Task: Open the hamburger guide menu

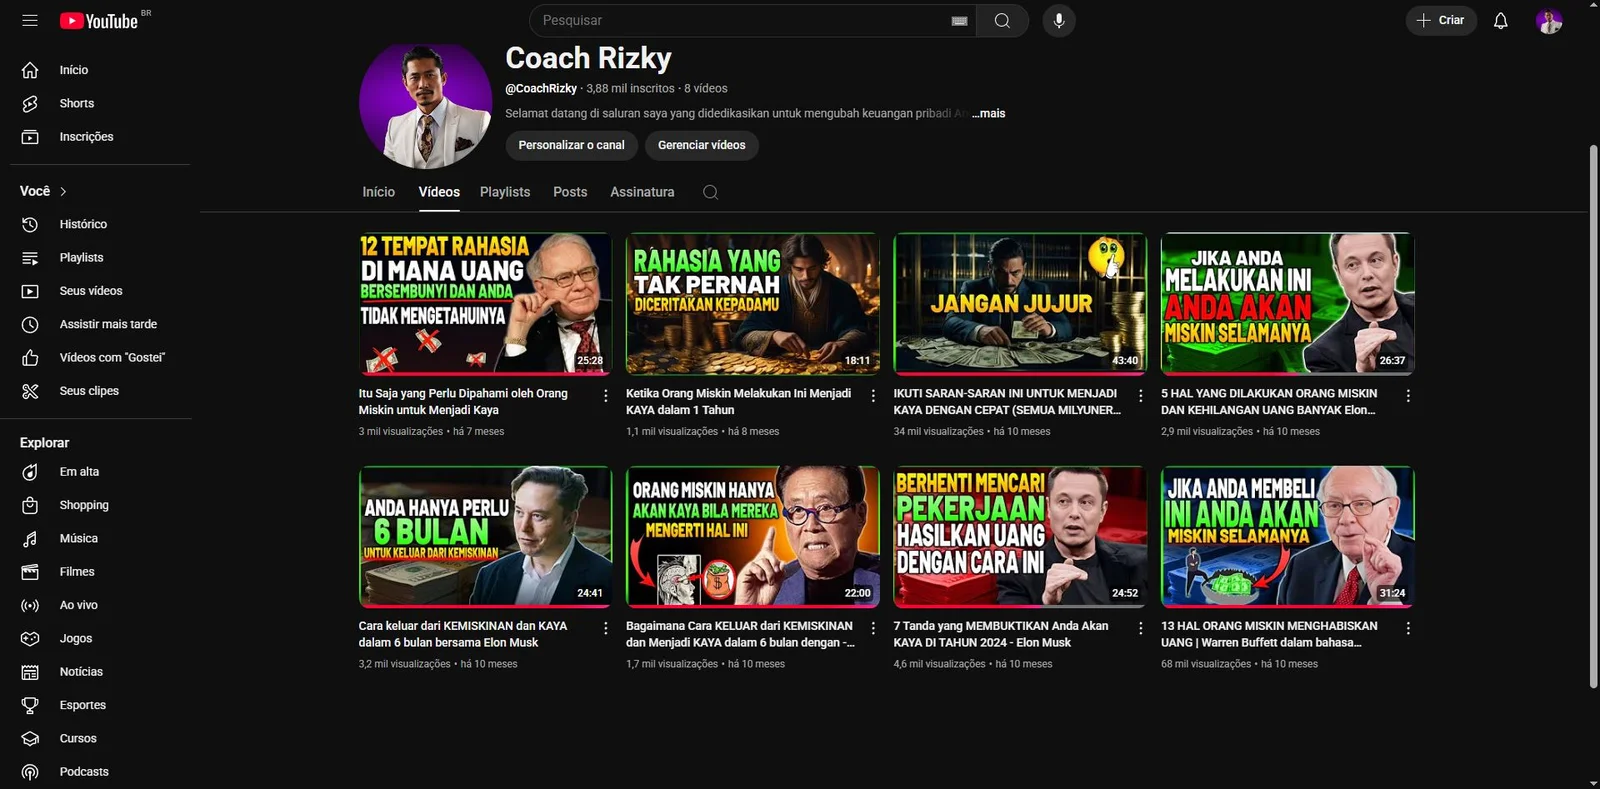Action: [x=30, y=20]
